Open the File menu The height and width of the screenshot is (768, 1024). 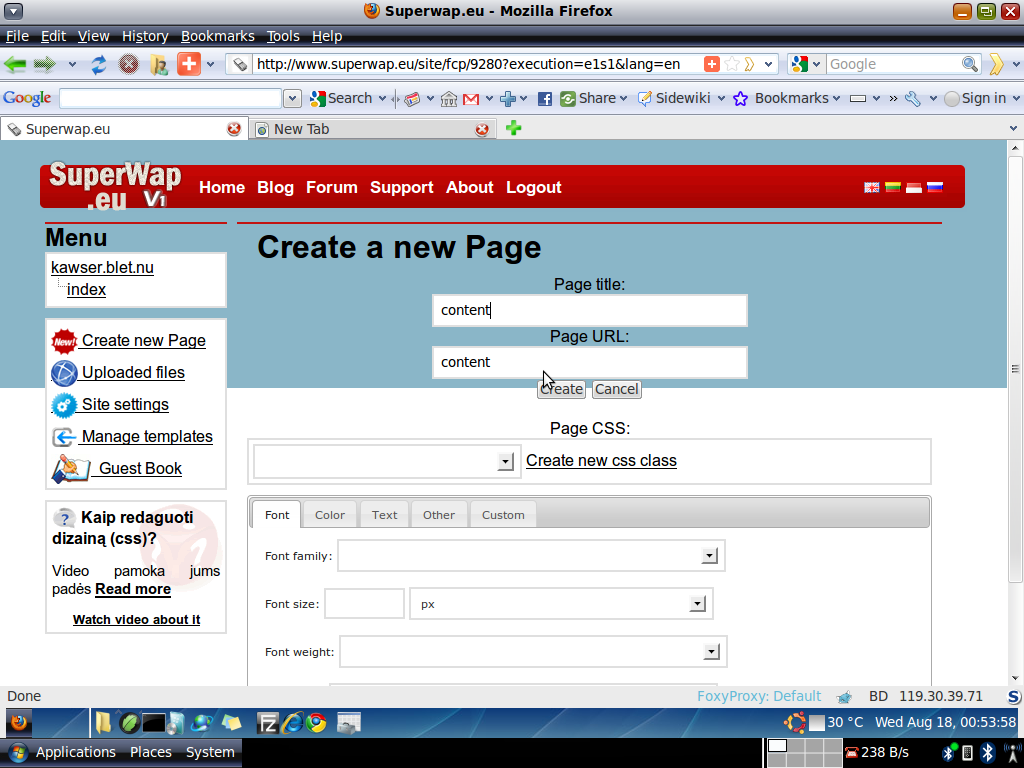[17, 36]
